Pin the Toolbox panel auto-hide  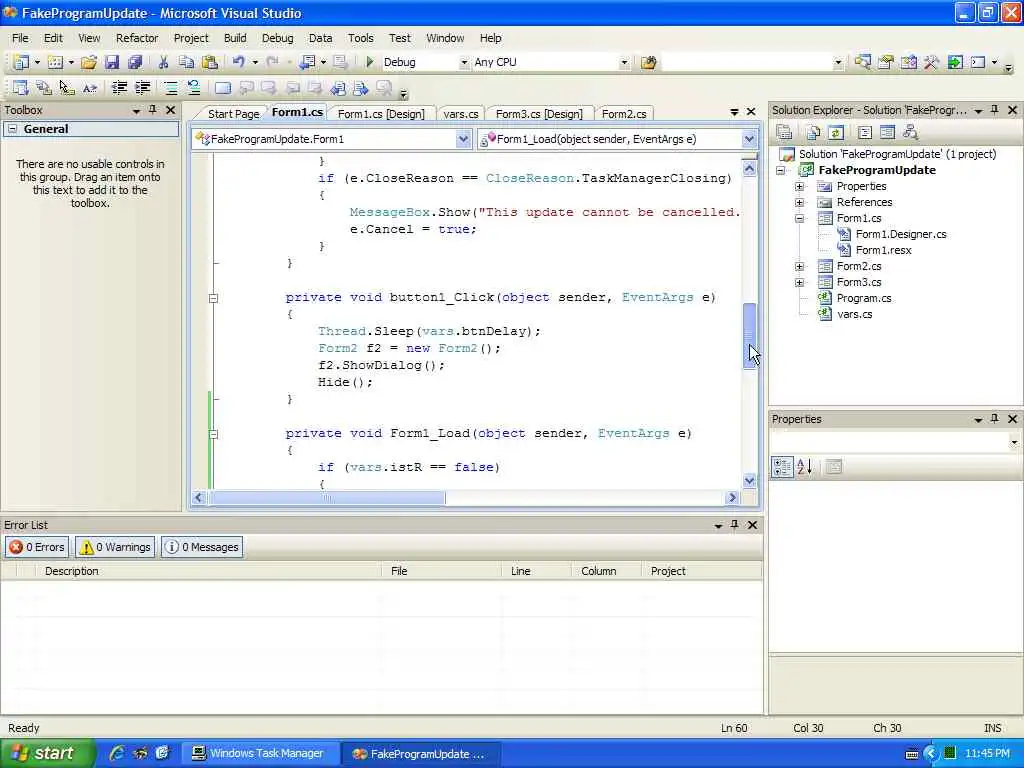(x=153, y=110)
